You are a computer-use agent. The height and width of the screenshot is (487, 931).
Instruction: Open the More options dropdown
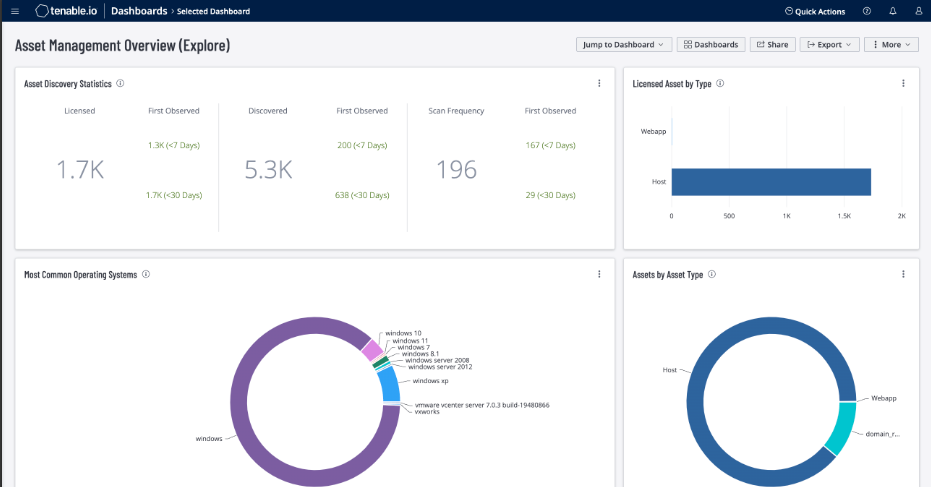(x=890, y=45)
